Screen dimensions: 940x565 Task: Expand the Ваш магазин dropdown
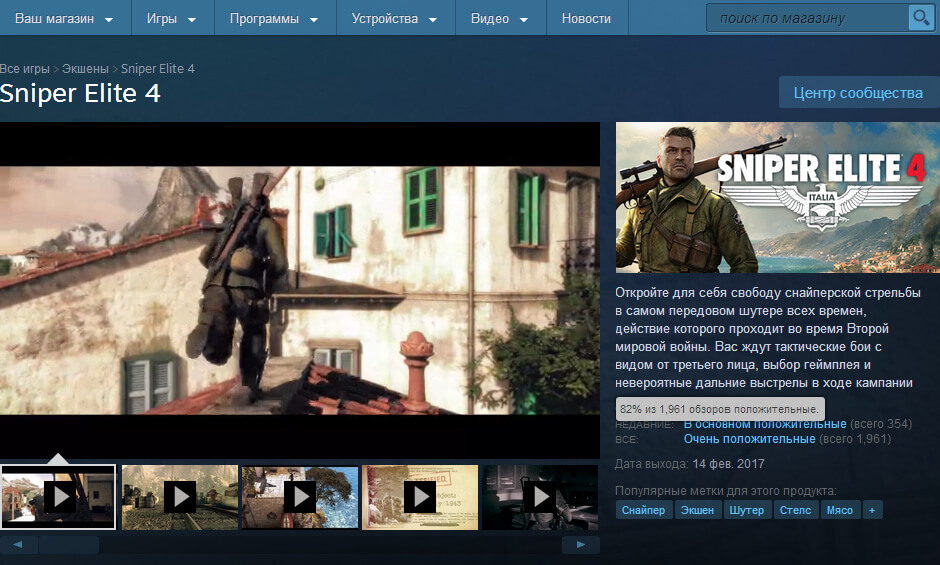point(64,19)
